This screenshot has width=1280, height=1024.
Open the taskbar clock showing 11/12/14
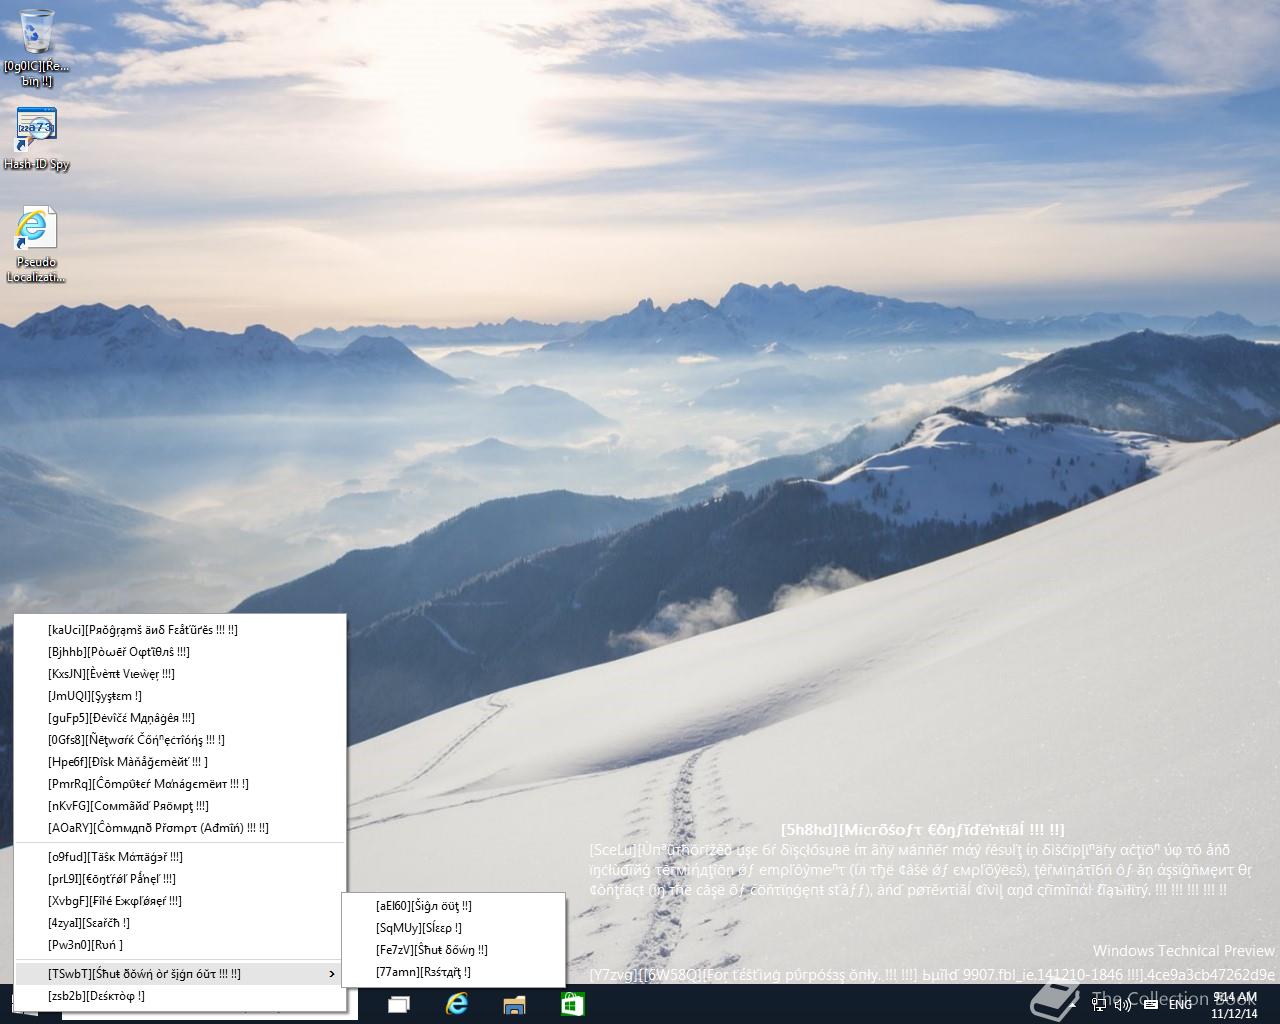tap(1234, 1004)
